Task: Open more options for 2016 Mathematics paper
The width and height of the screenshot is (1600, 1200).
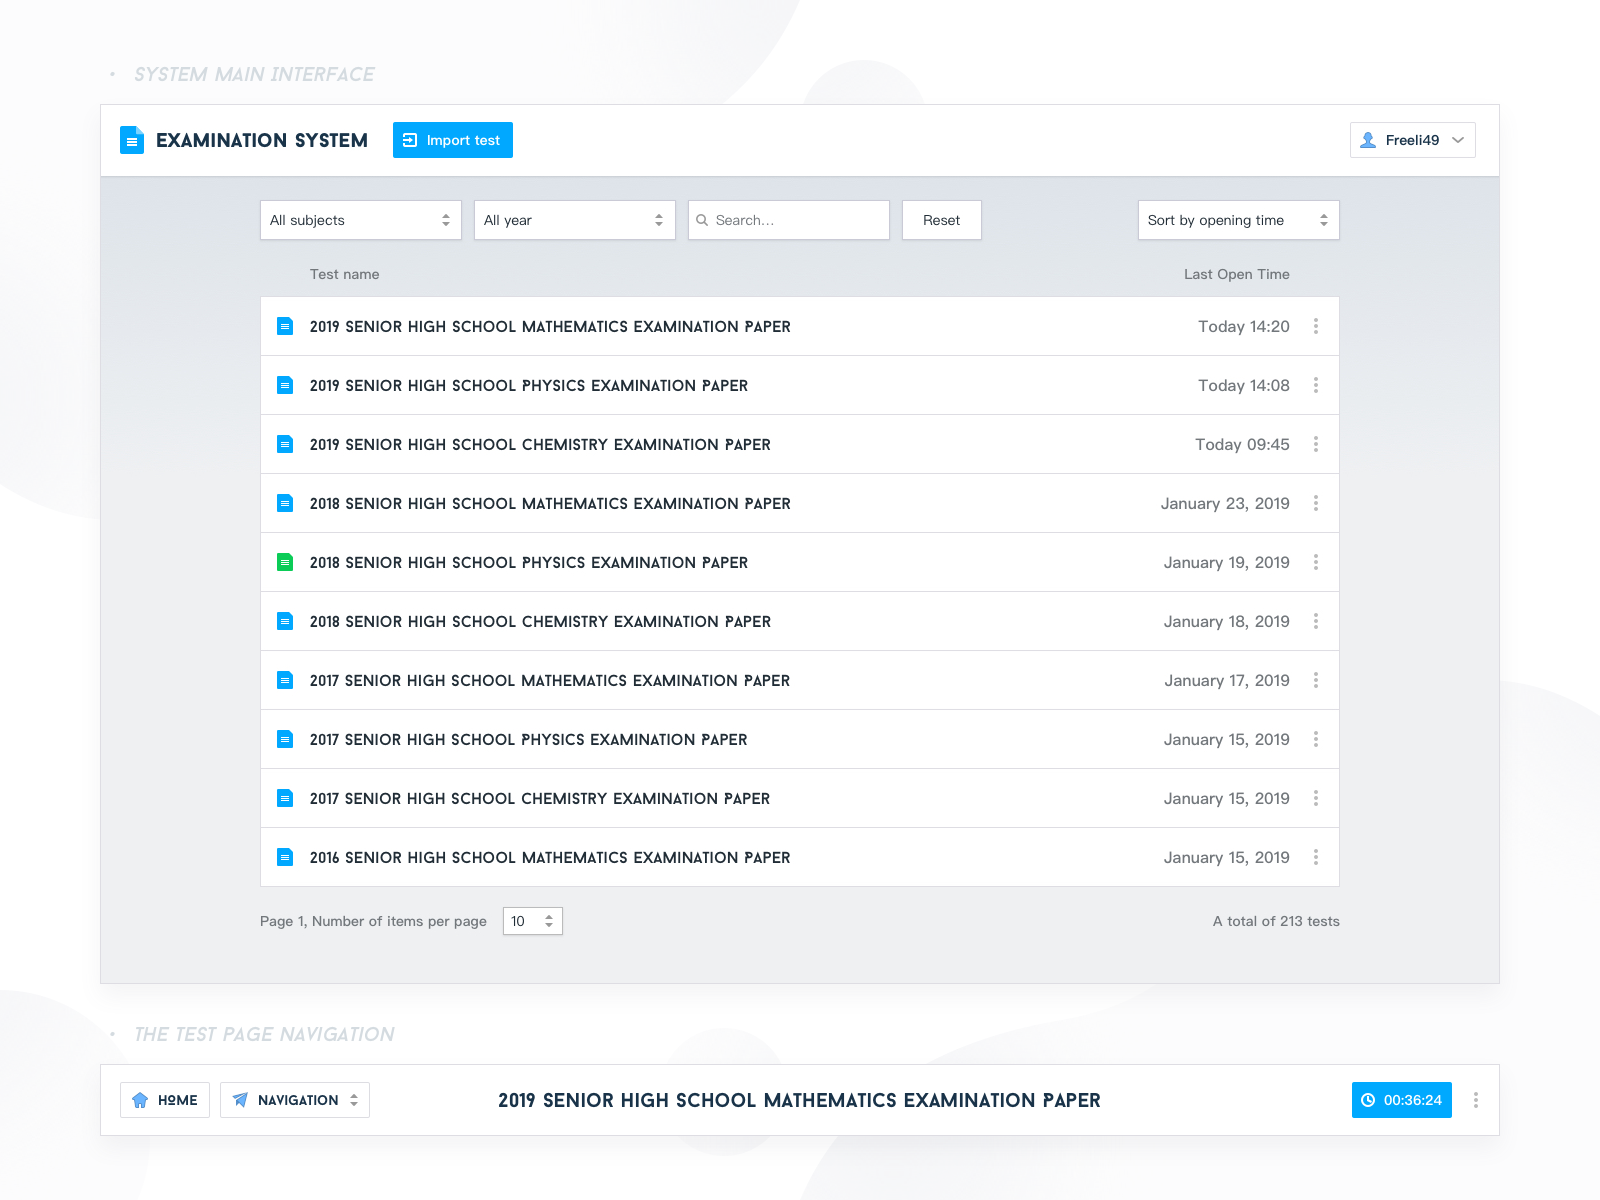Action: pos(1315,857)
